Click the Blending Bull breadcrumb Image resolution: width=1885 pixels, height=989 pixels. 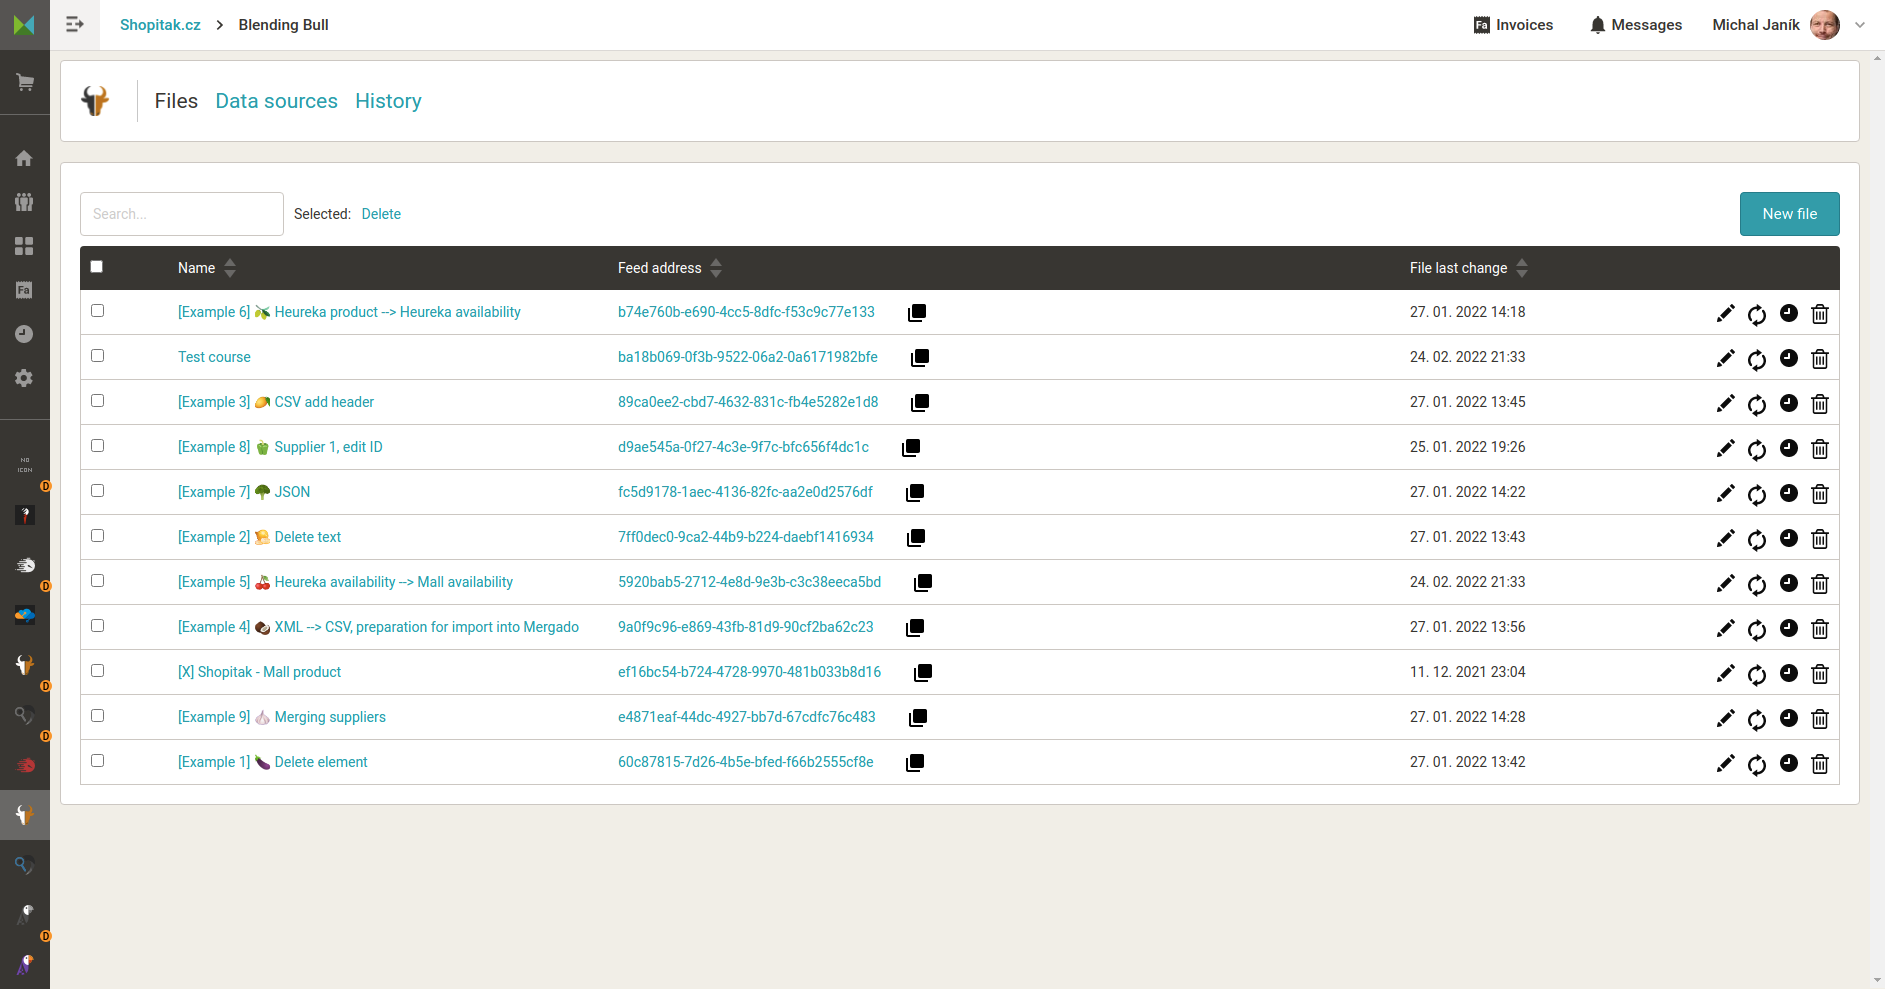click(x=283, y=25)
